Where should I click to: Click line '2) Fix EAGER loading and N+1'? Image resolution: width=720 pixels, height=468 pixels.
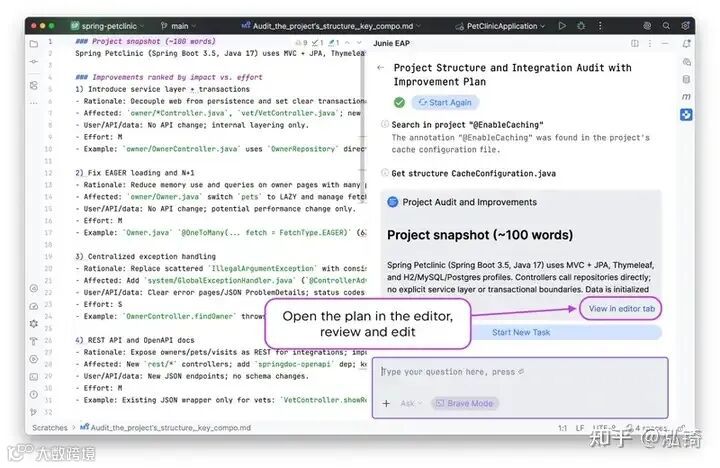coord(135,173)
